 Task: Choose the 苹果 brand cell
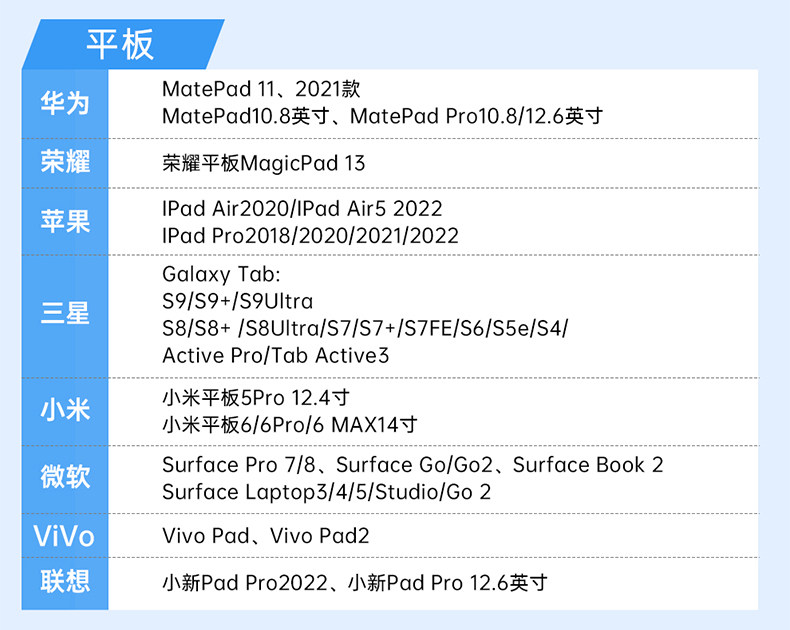click(65, 221)
